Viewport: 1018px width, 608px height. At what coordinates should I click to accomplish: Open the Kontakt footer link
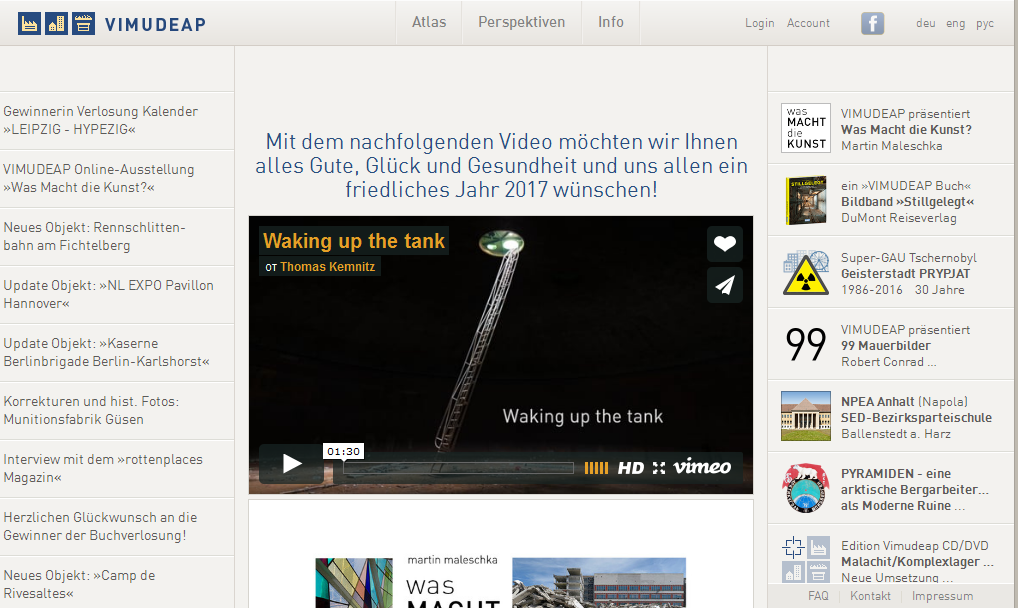870,596
